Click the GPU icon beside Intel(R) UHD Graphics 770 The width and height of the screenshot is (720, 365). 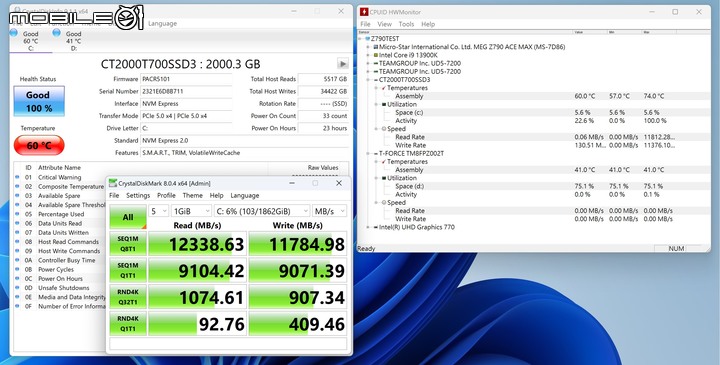click(x=376, y=227)
